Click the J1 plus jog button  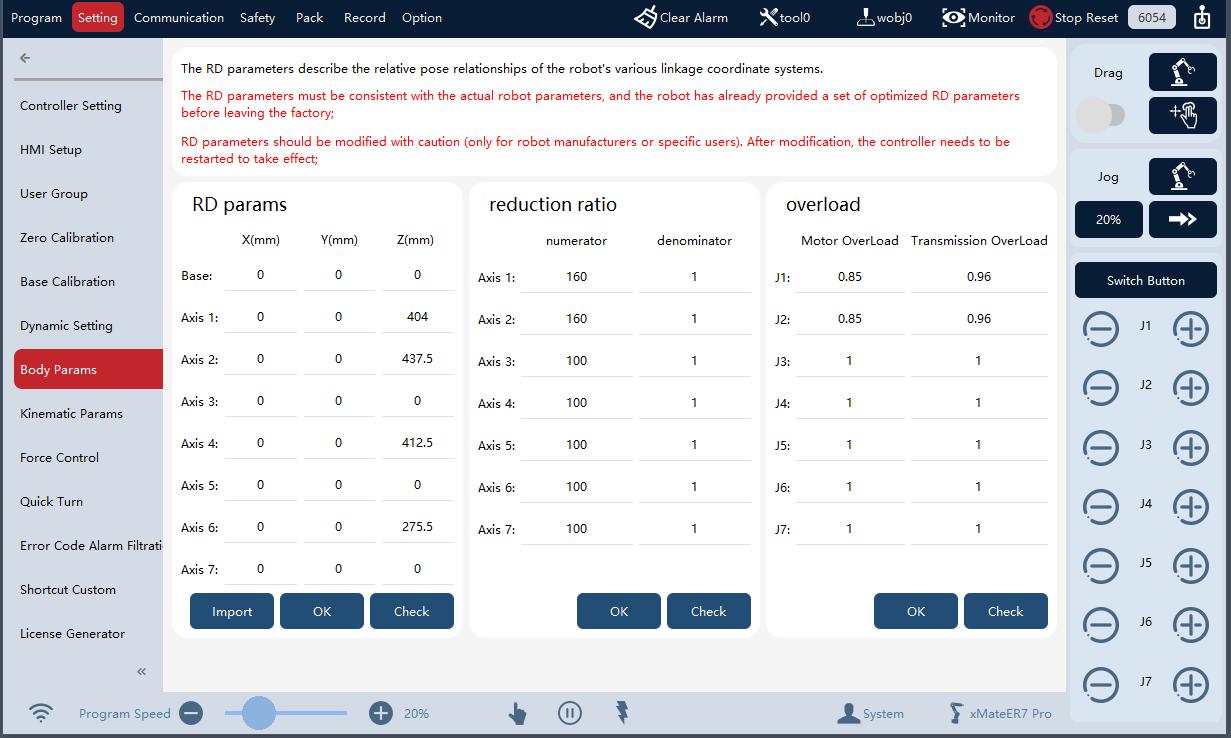click(x=1190, y=329)
